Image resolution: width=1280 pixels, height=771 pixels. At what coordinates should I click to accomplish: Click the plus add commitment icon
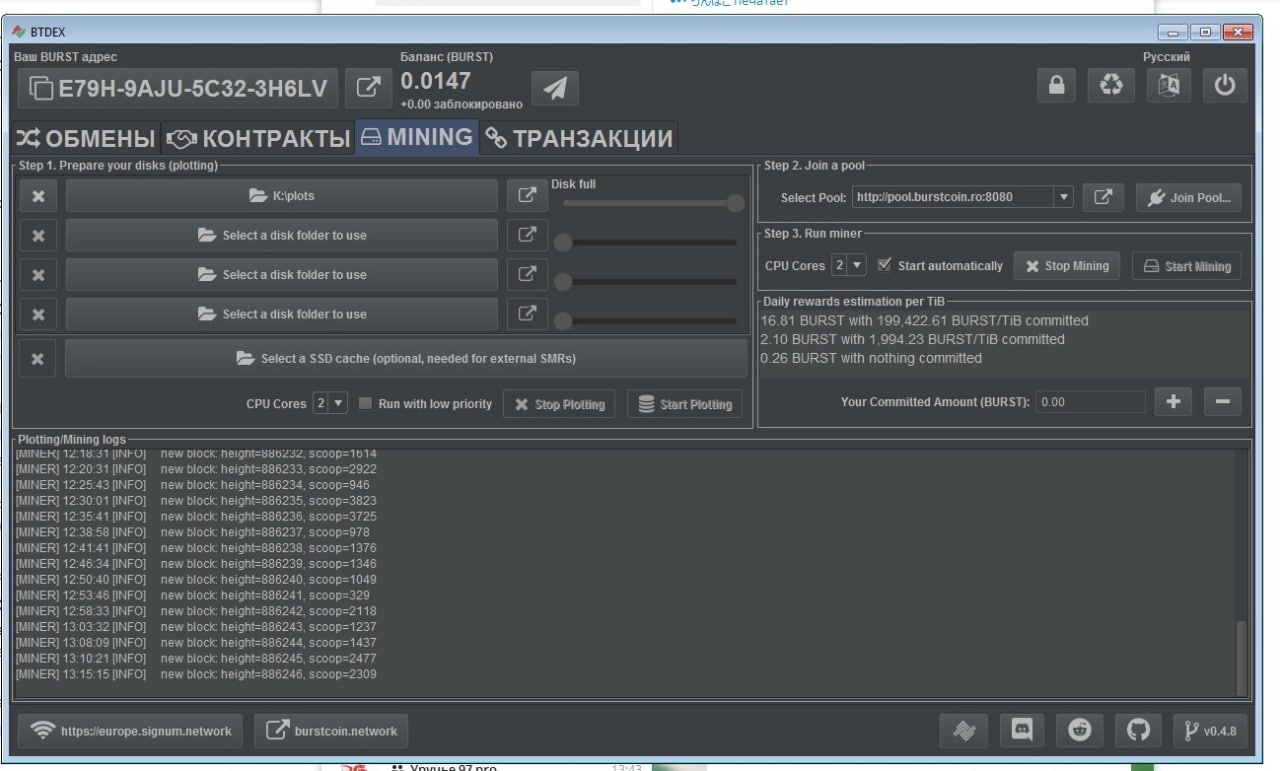(x=1173, y=401)
